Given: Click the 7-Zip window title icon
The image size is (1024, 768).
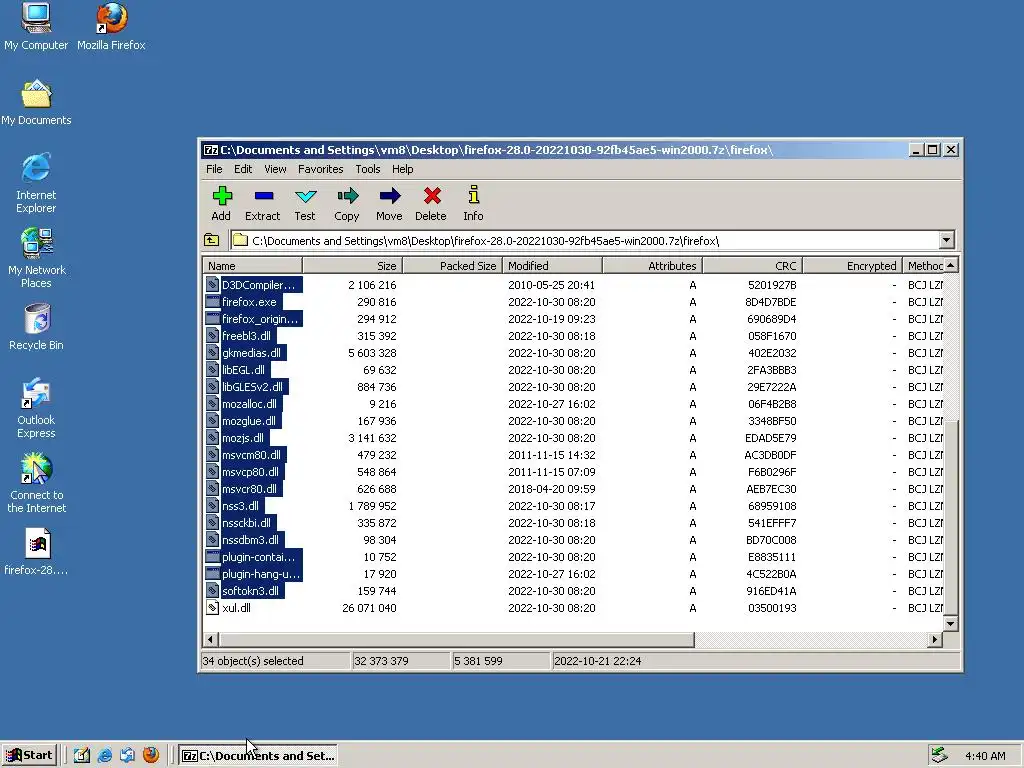Looking at the screenshot, I should click(x=210, y=150).
